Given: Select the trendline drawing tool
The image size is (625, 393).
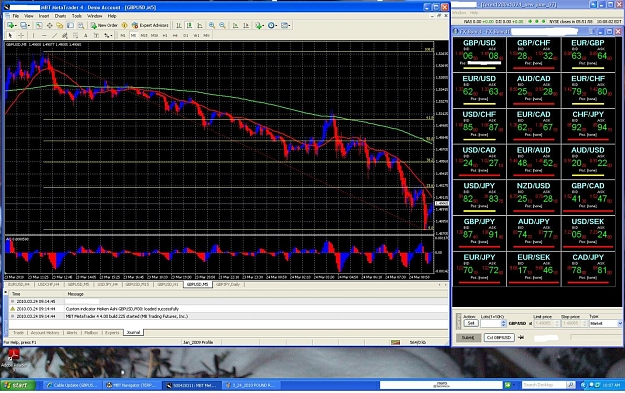Looking at the screenshot, I should click(55, 35).
